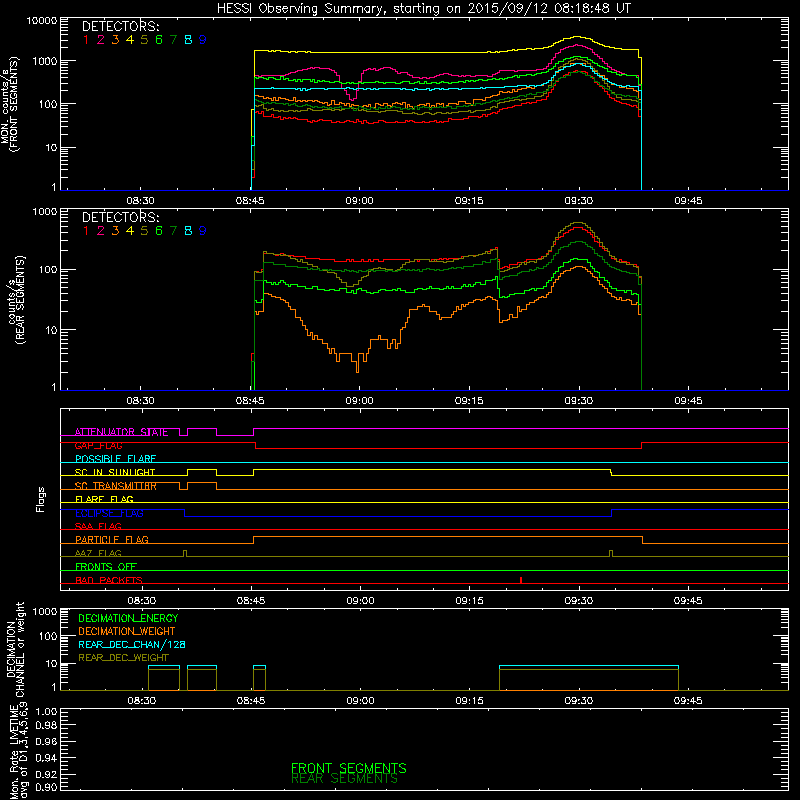
Task: Click the FRONT SEGMENTS label in livetime panel
Action: point(348,768)
